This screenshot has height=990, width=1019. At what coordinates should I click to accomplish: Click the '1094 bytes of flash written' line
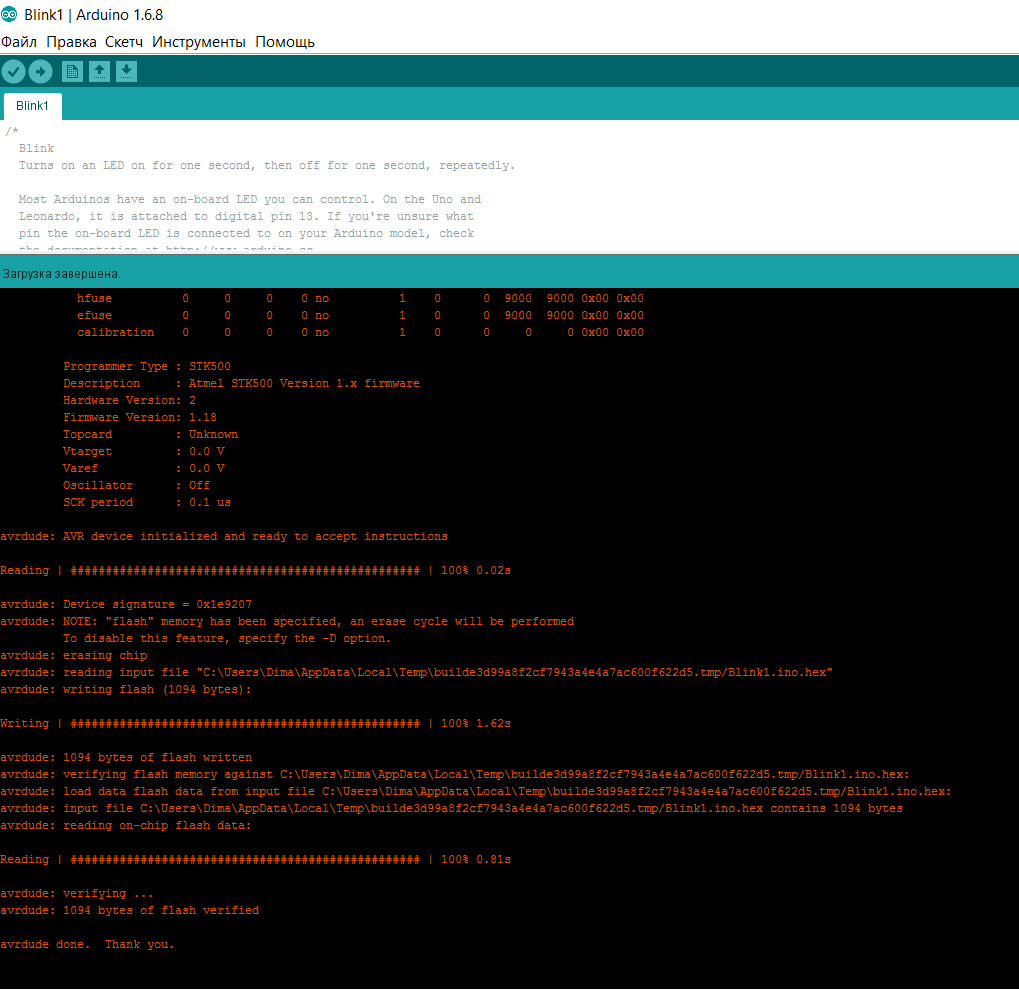coord(126,757)
